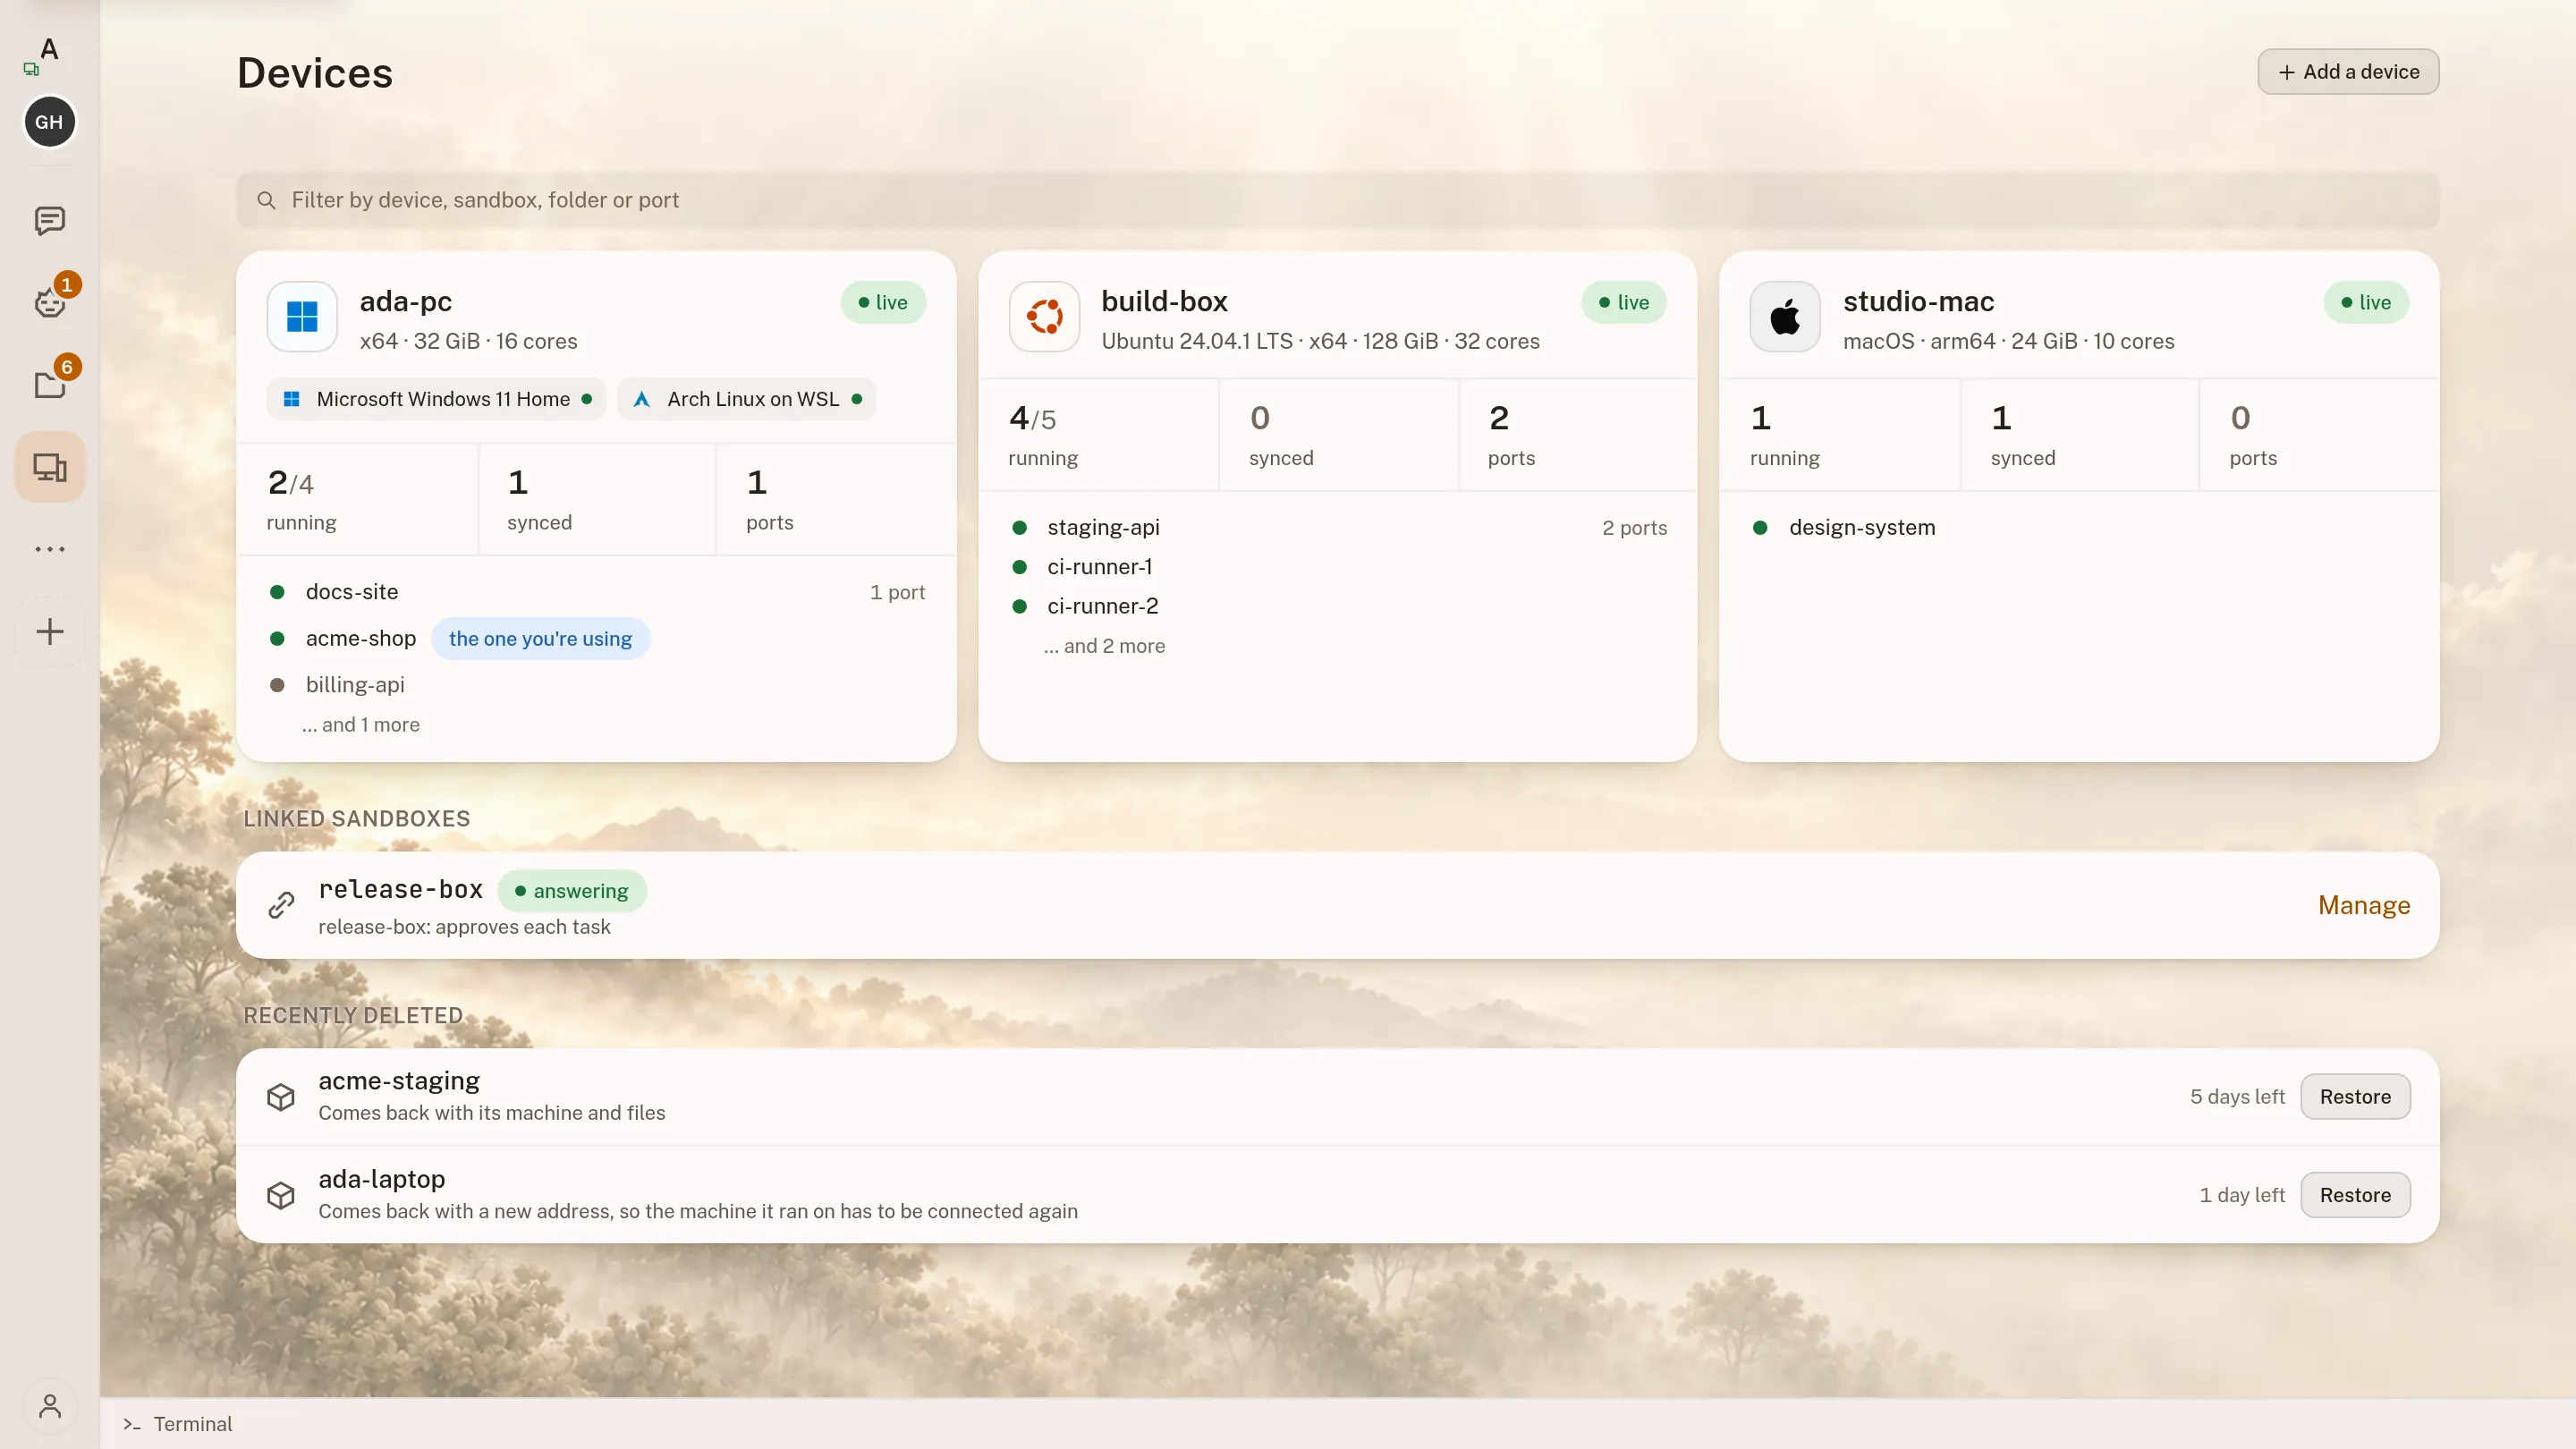Image resolution: width=2576 pixels, height=1449 pixels.
Task: Focus the Filter by device input field
Action: coord(1337,200)
